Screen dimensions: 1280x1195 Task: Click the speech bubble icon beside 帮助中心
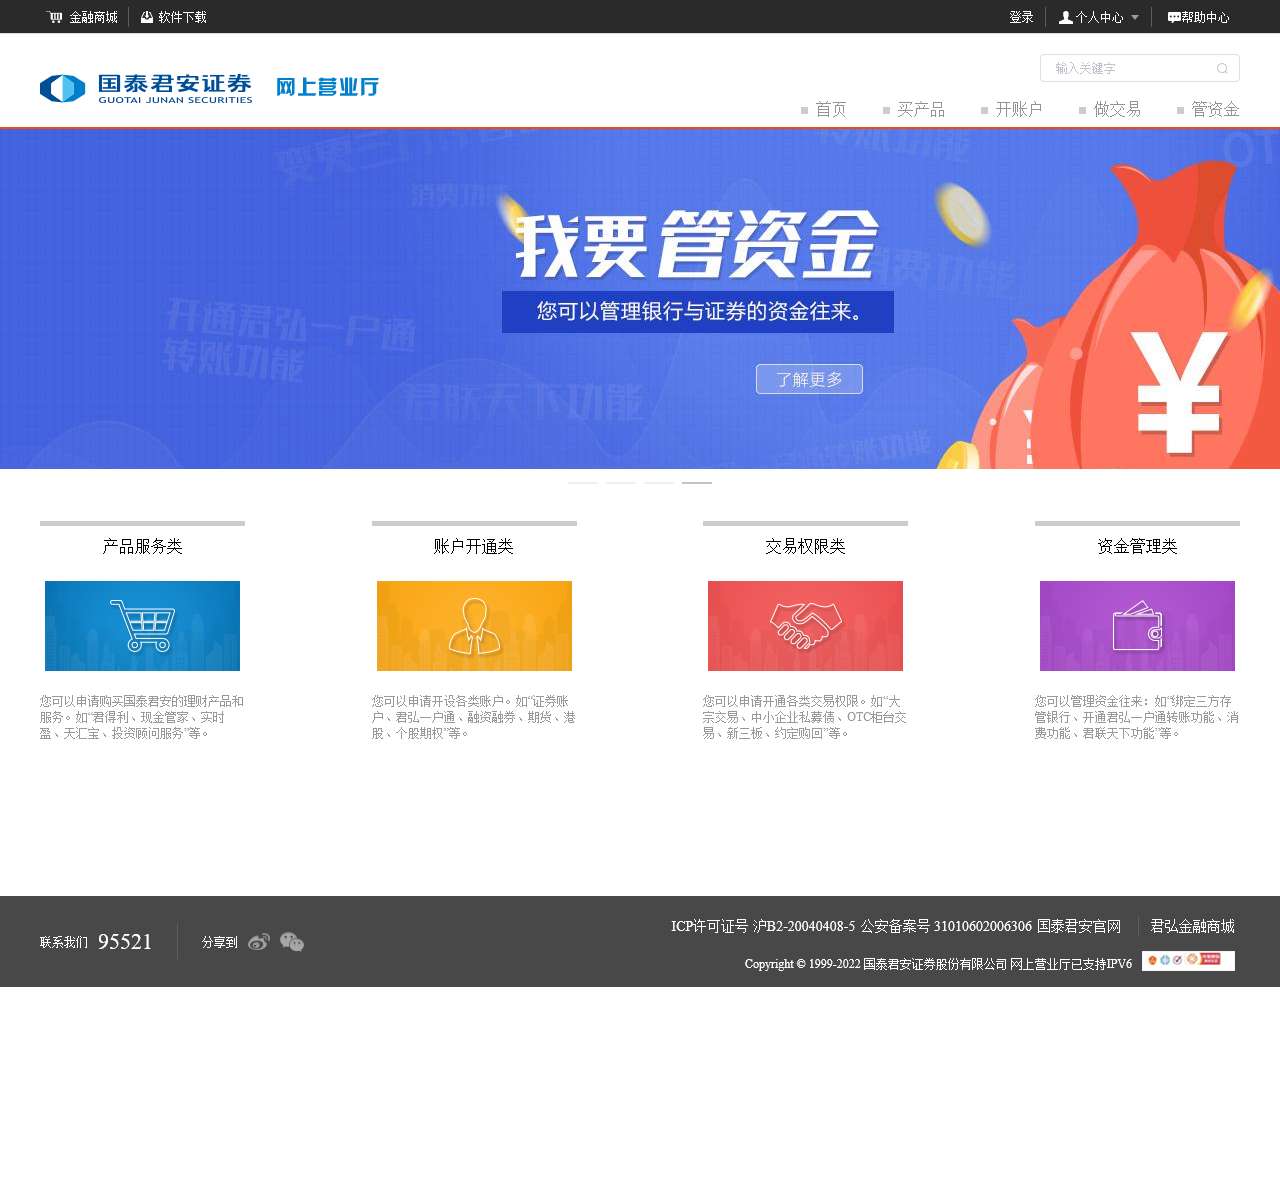1174,17
